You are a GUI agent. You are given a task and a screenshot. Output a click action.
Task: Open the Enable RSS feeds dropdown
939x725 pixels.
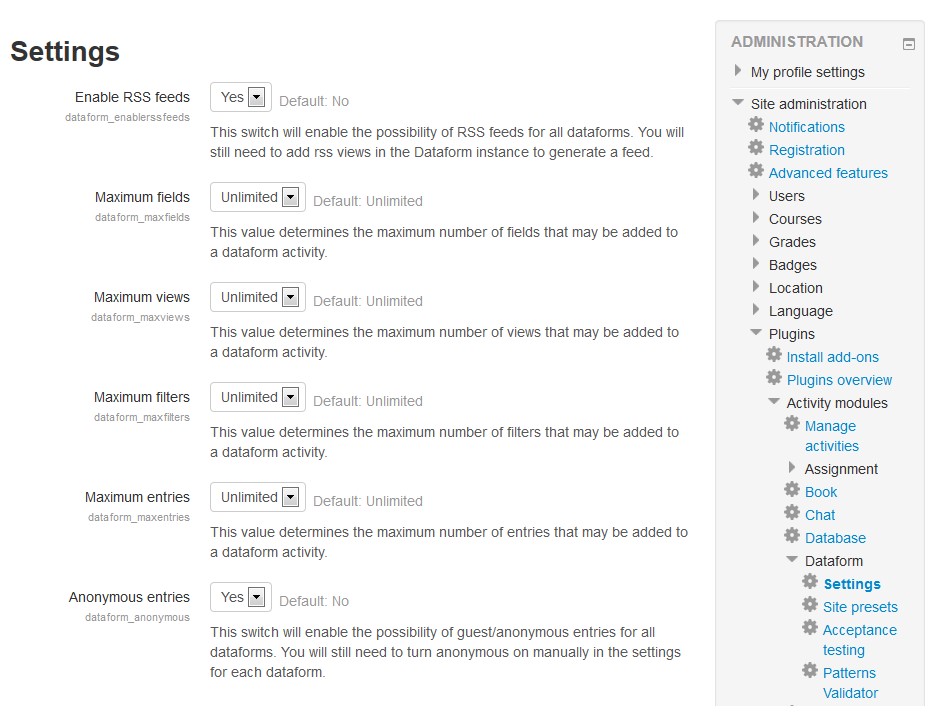pyautogui.click(x=241, y=97)
